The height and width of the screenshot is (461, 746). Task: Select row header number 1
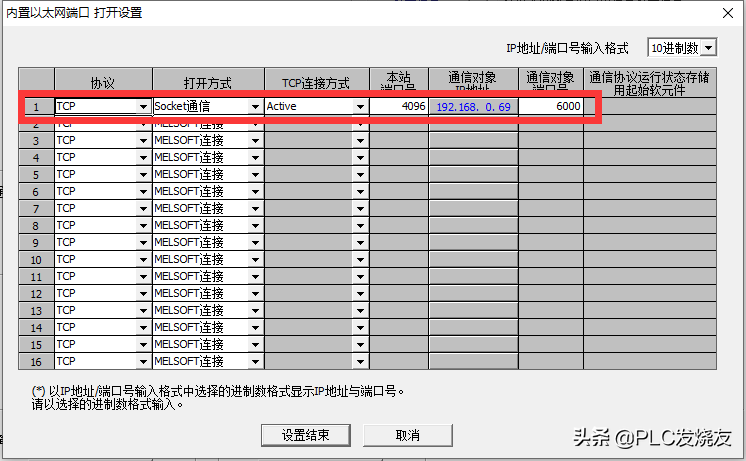(36, 106)
